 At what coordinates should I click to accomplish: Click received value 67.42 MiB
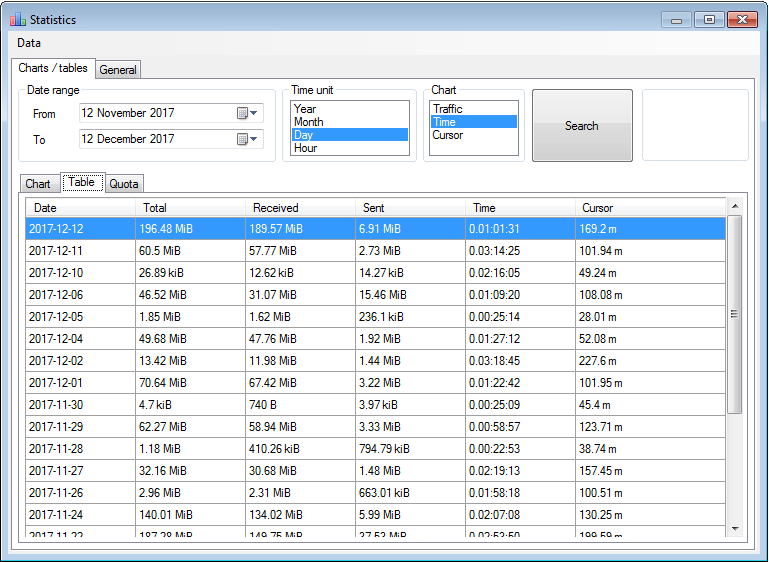(x=300, y=383)
